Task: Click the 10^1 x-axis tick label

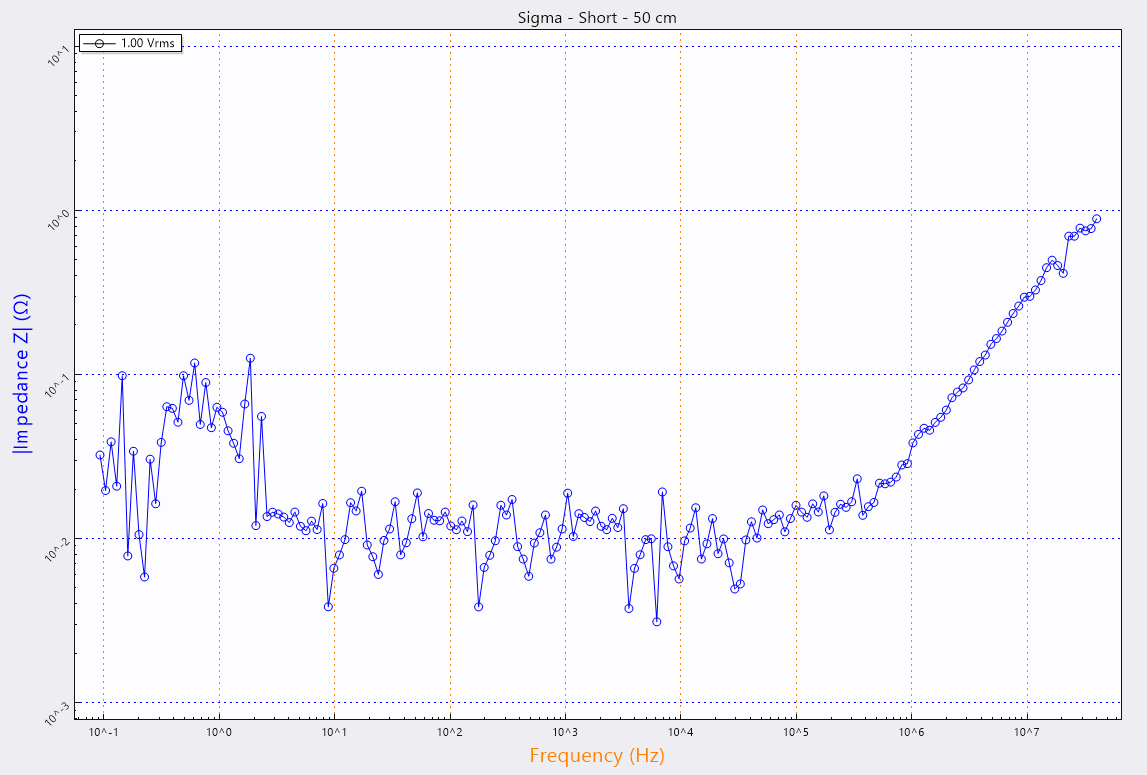Action: 334,732
